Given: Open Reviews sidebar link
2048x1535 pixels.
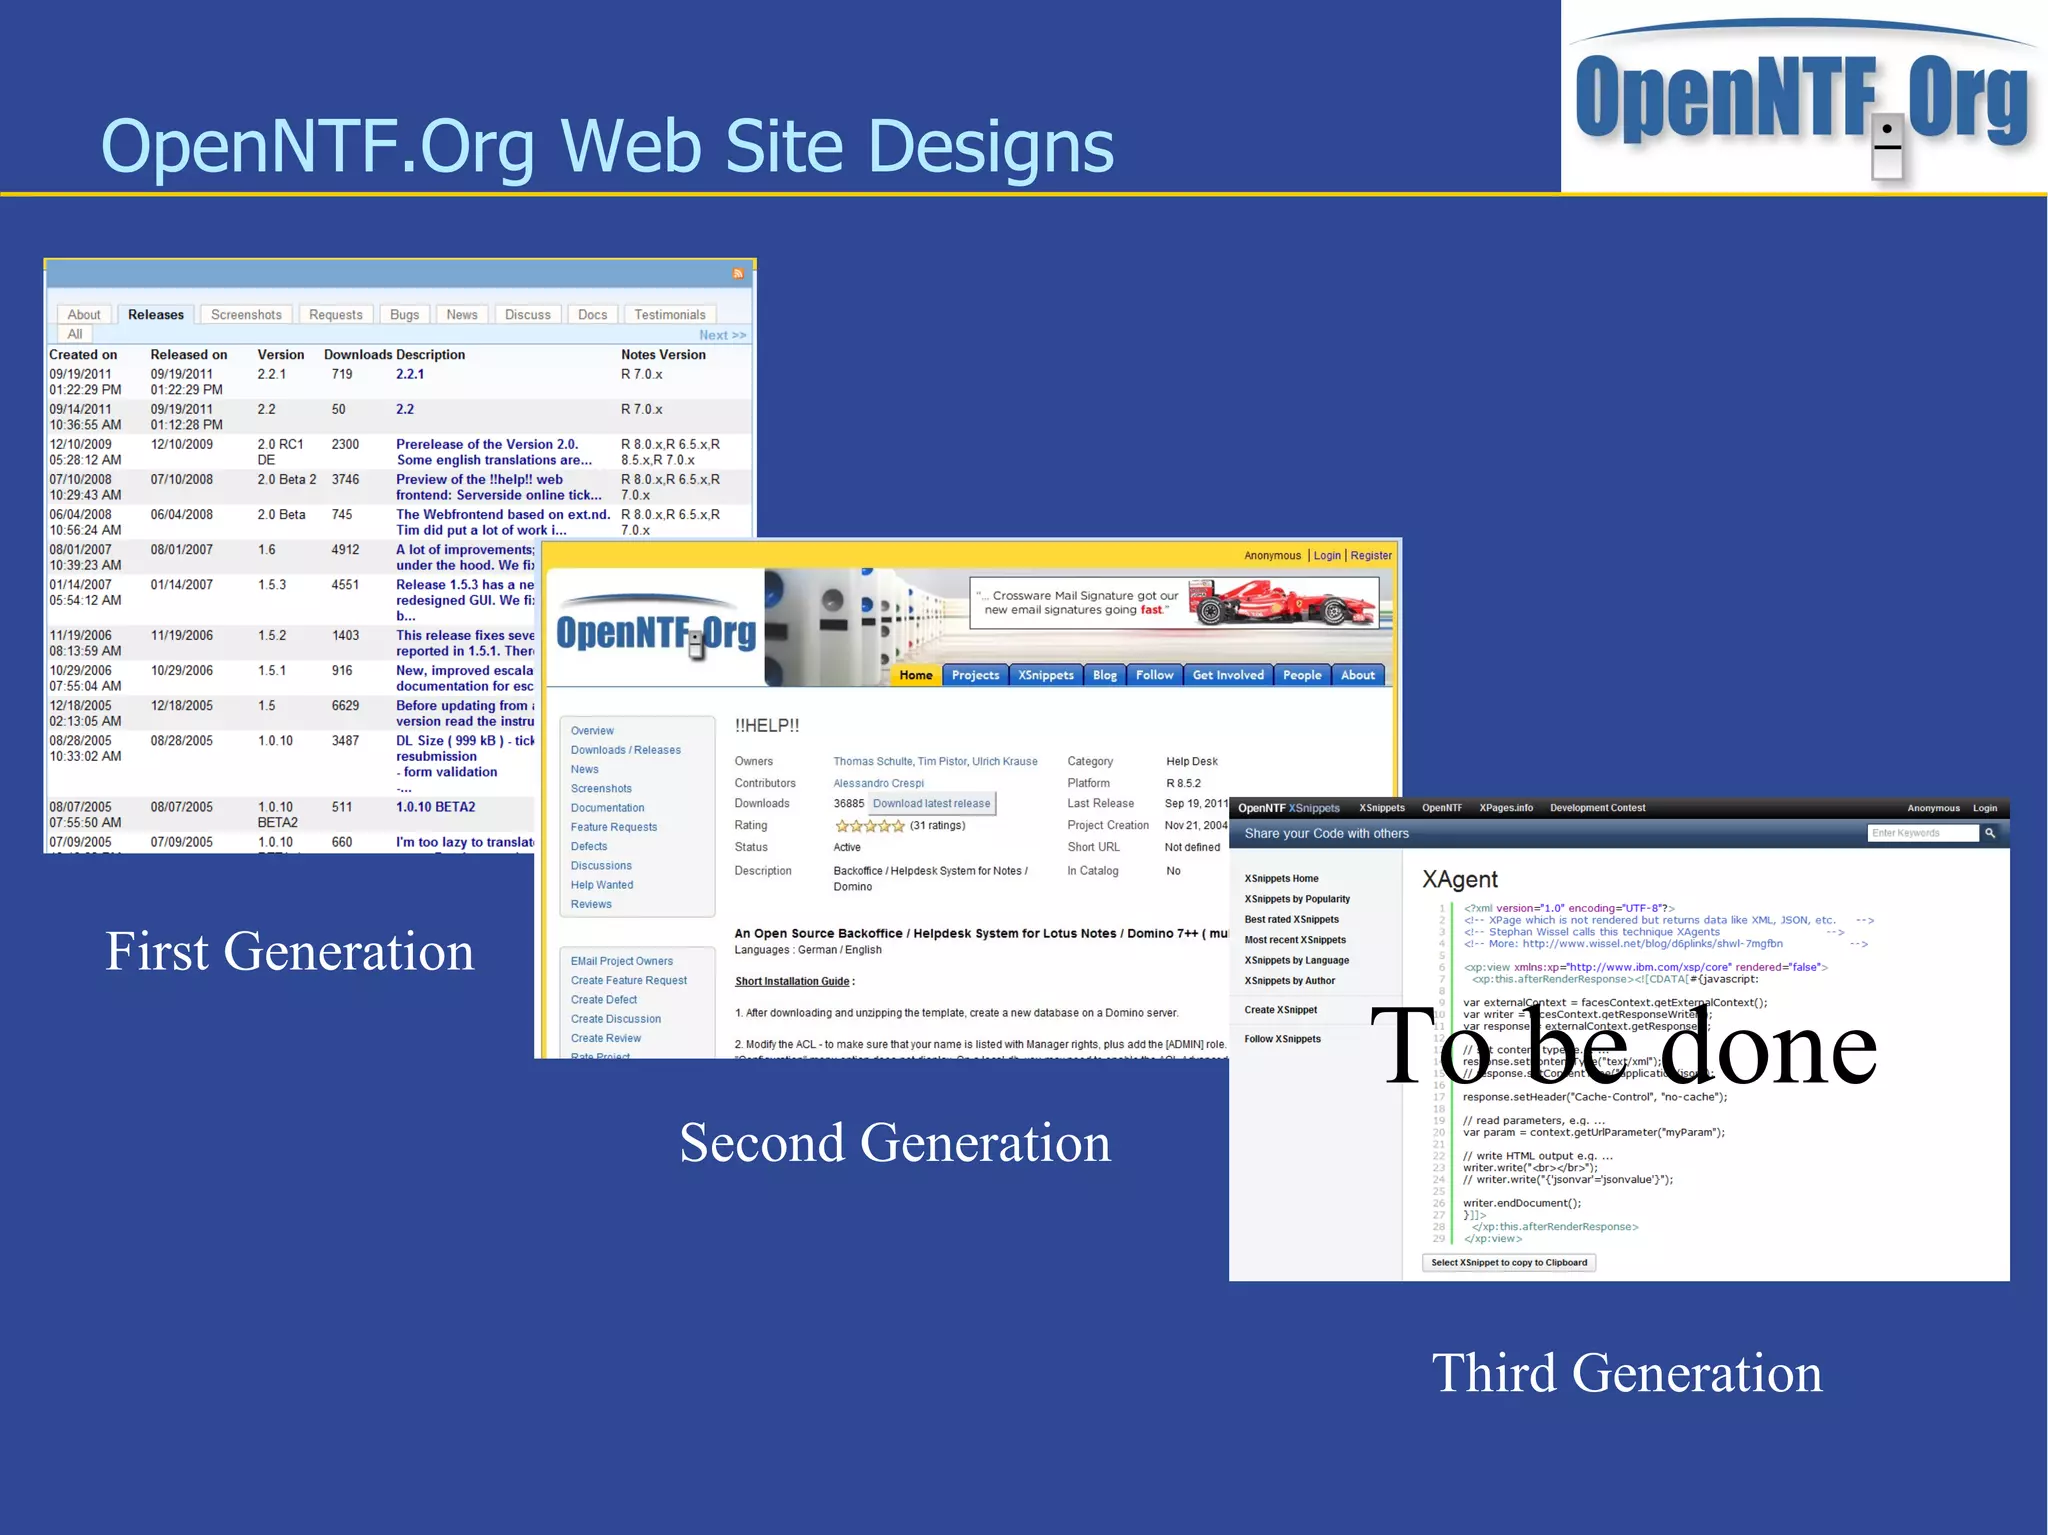Looking at the screenshot, I should click(x=591, y=904).
